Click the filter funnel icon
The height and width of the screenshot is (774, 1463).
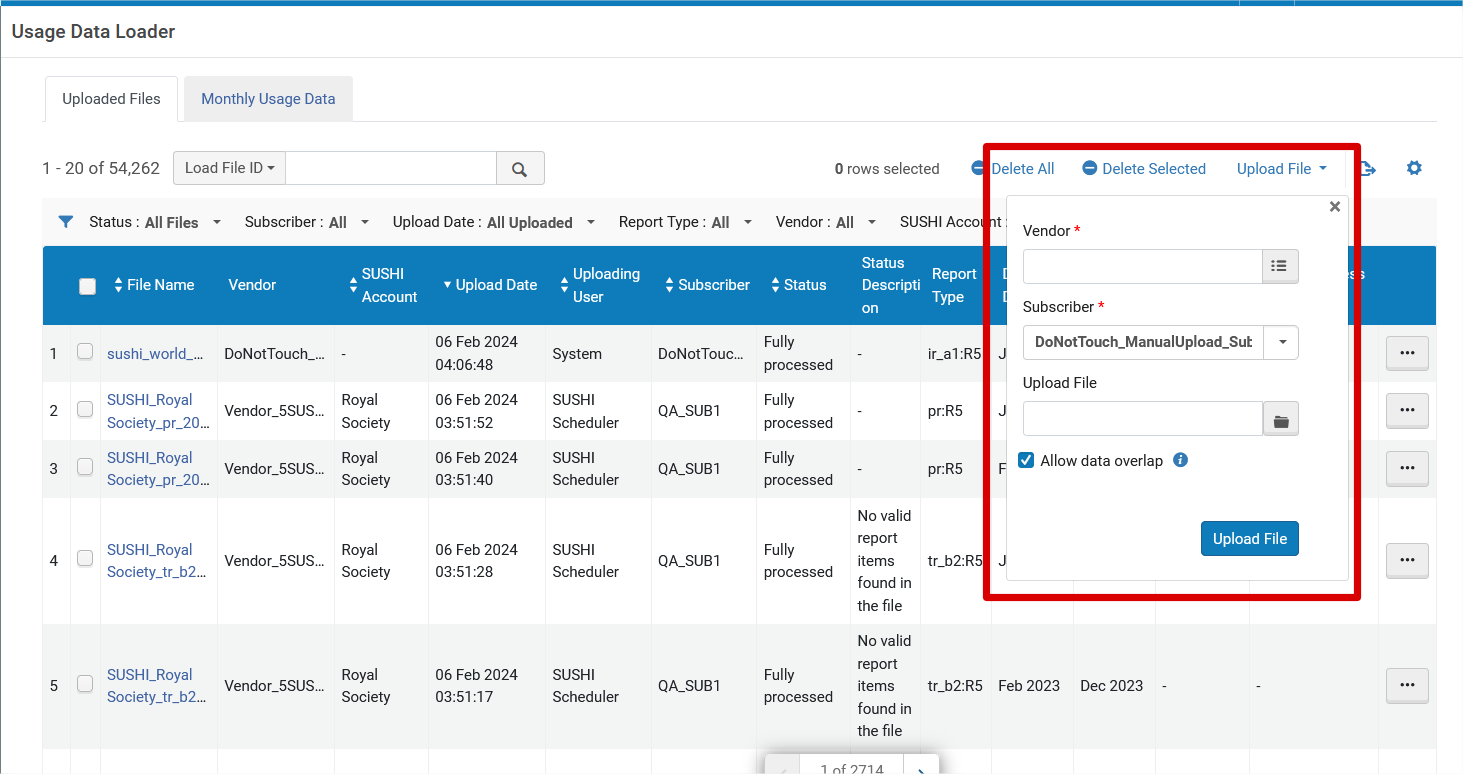[66, 222]
